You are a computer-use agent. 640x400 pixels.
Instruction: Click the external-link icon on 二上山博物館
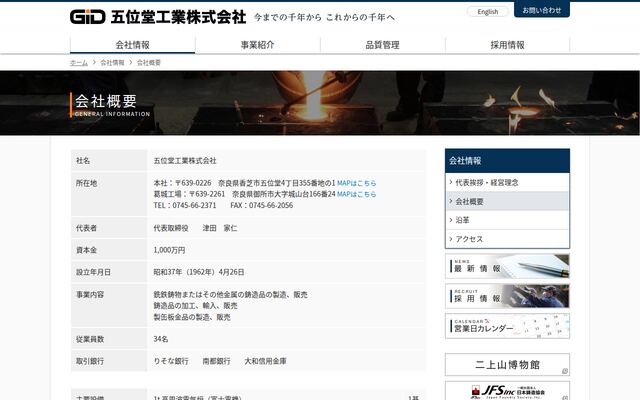pyautogui.click(x=565, y=371)
